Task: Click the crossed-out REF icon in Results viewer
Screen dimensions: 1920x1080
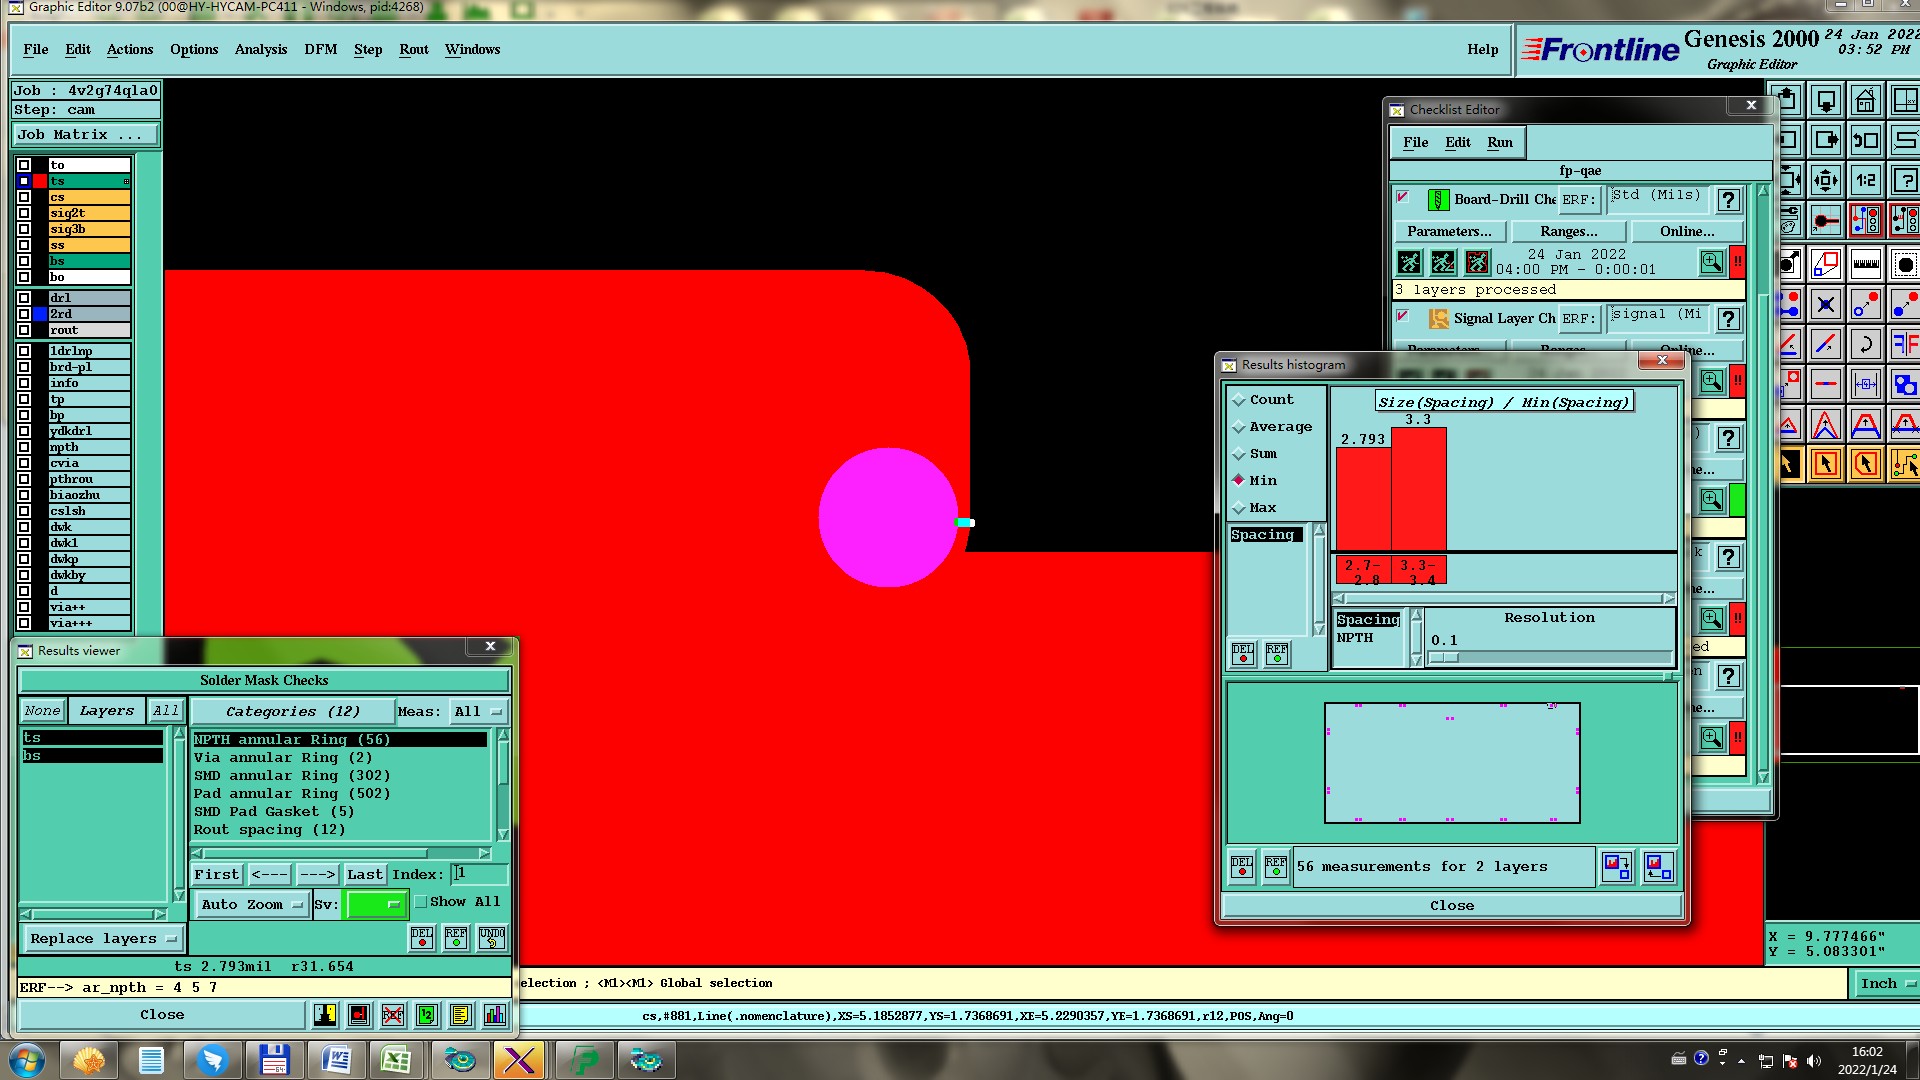Action: point(392,1015)
